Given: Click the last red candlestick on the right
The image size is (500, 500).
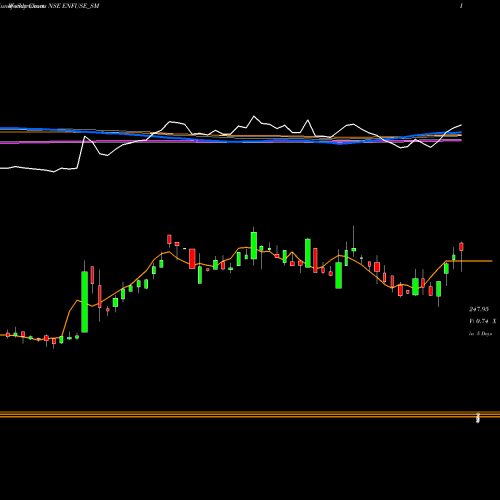Looking at the screenshot, I should click(461, 247).
